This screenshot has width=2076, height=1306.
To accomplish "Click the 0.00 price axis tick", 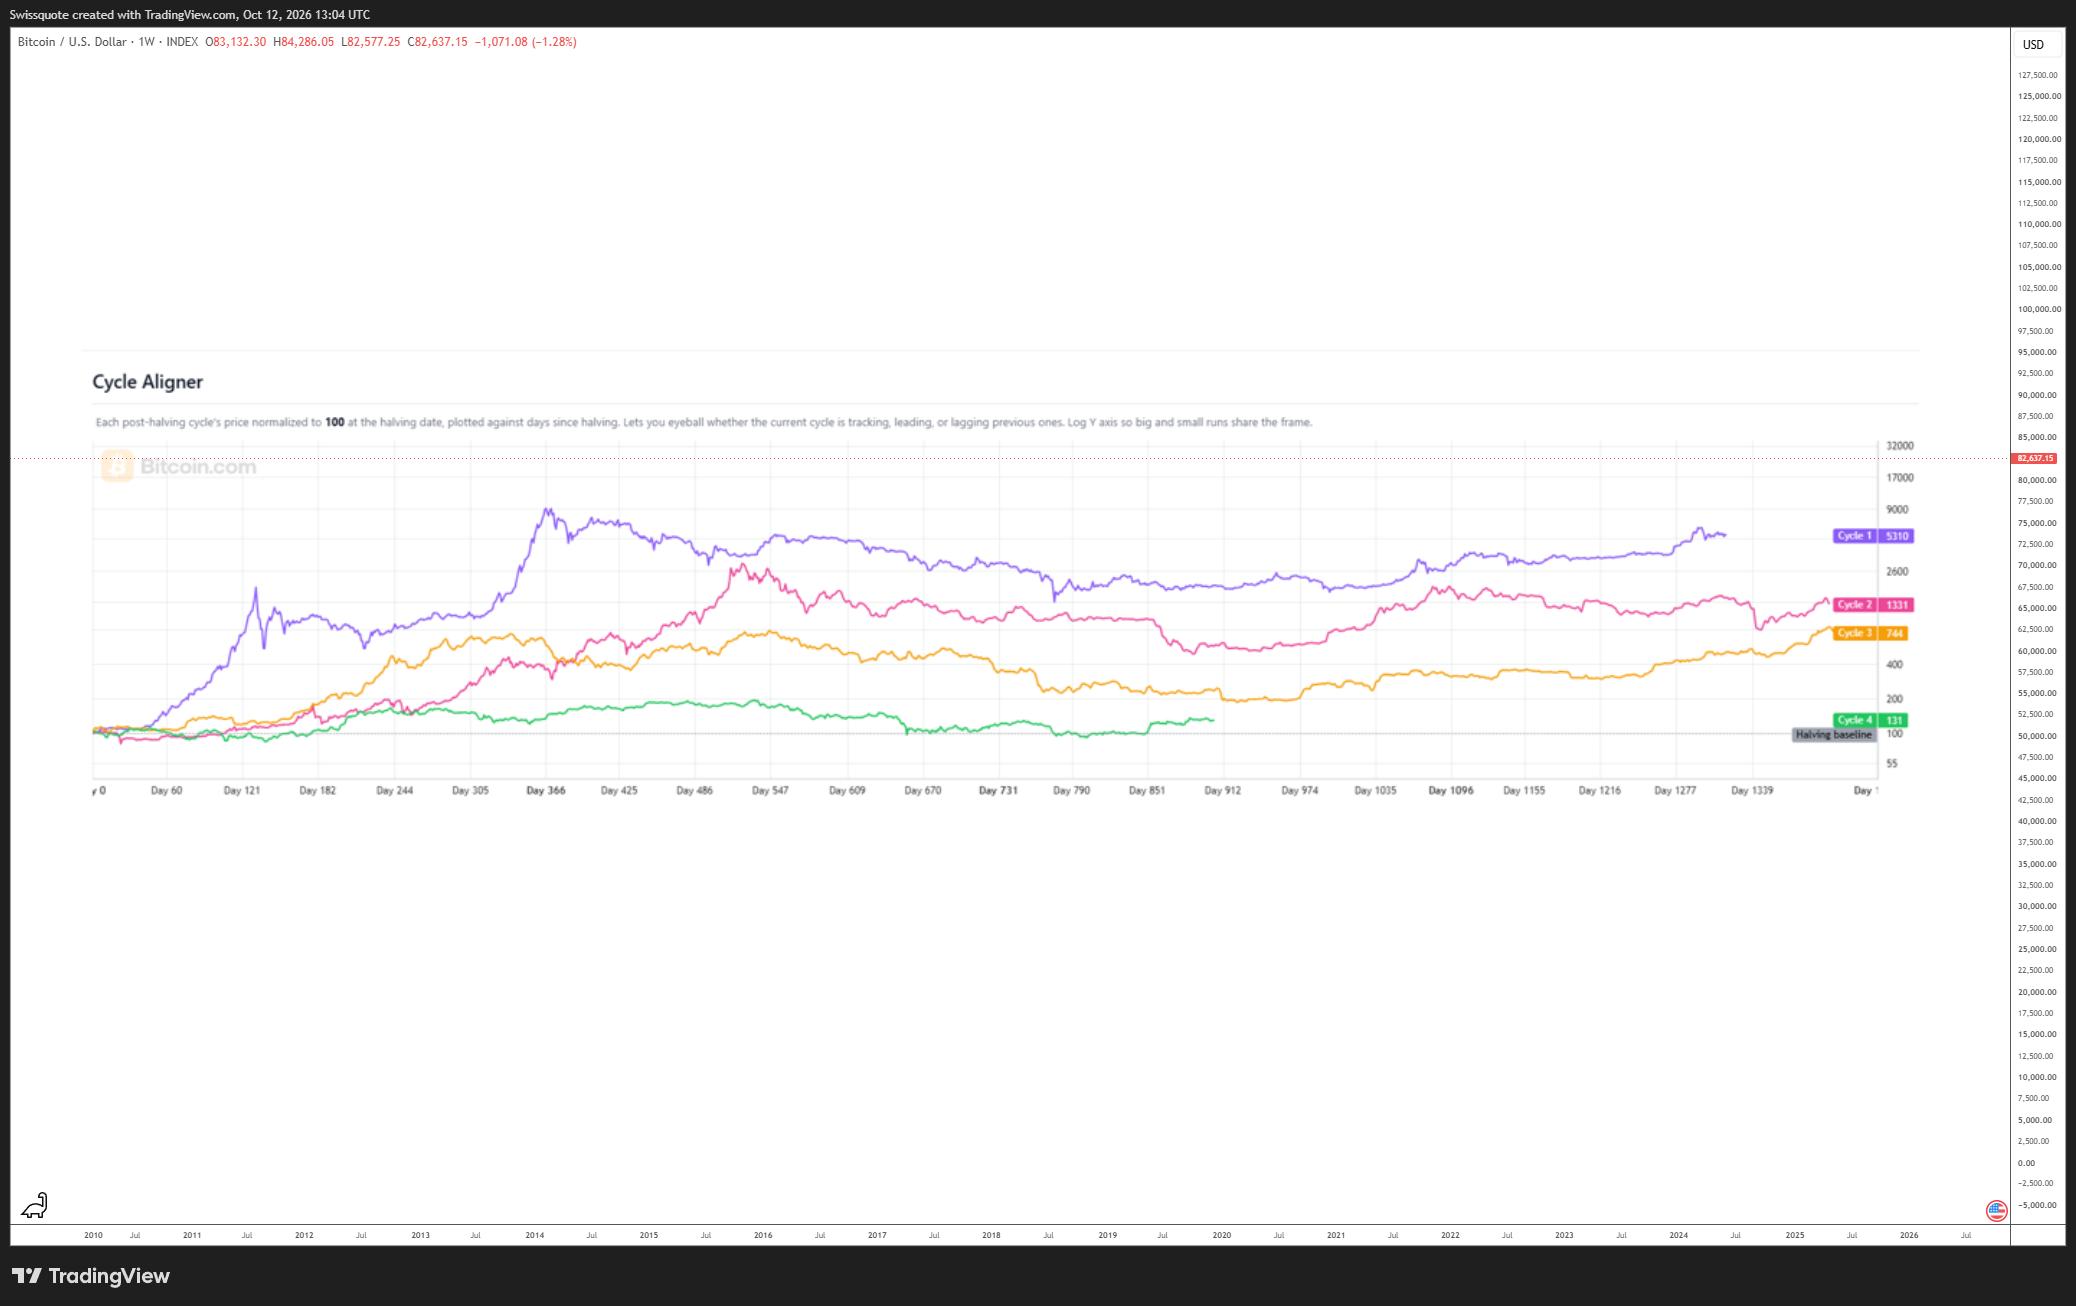I will pyautogui.click(x=2026, y=1163).
